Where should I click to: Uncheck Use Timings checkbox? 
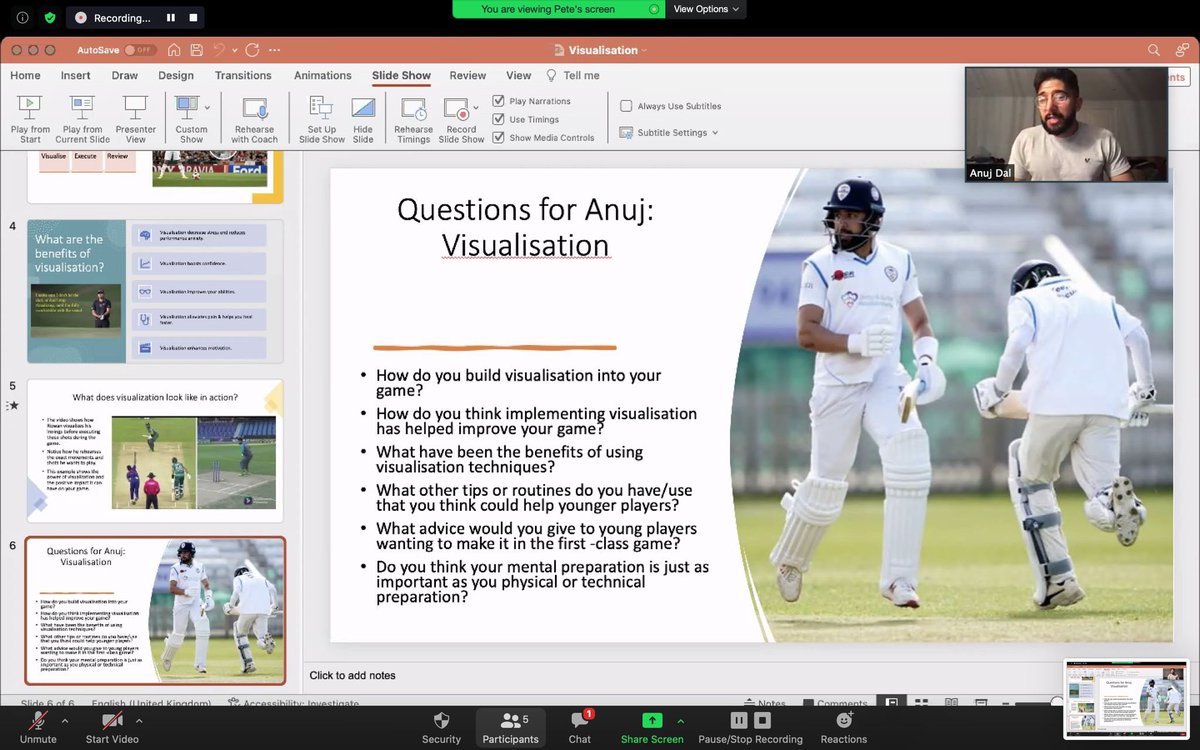(499, 119)
